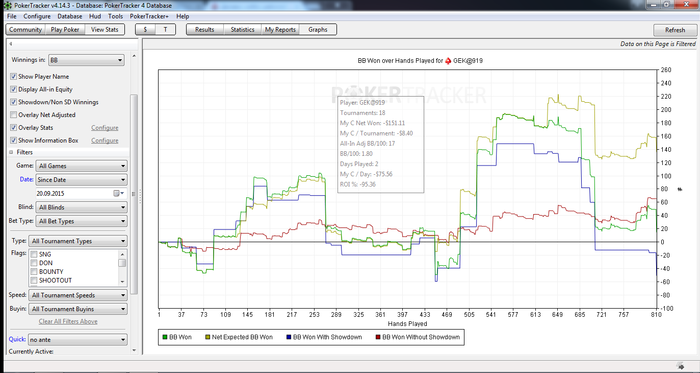The height and width of the screenshot is (373, 700).
Task: Click the red spade icon beside GEK@919
Action: point(448,61)
